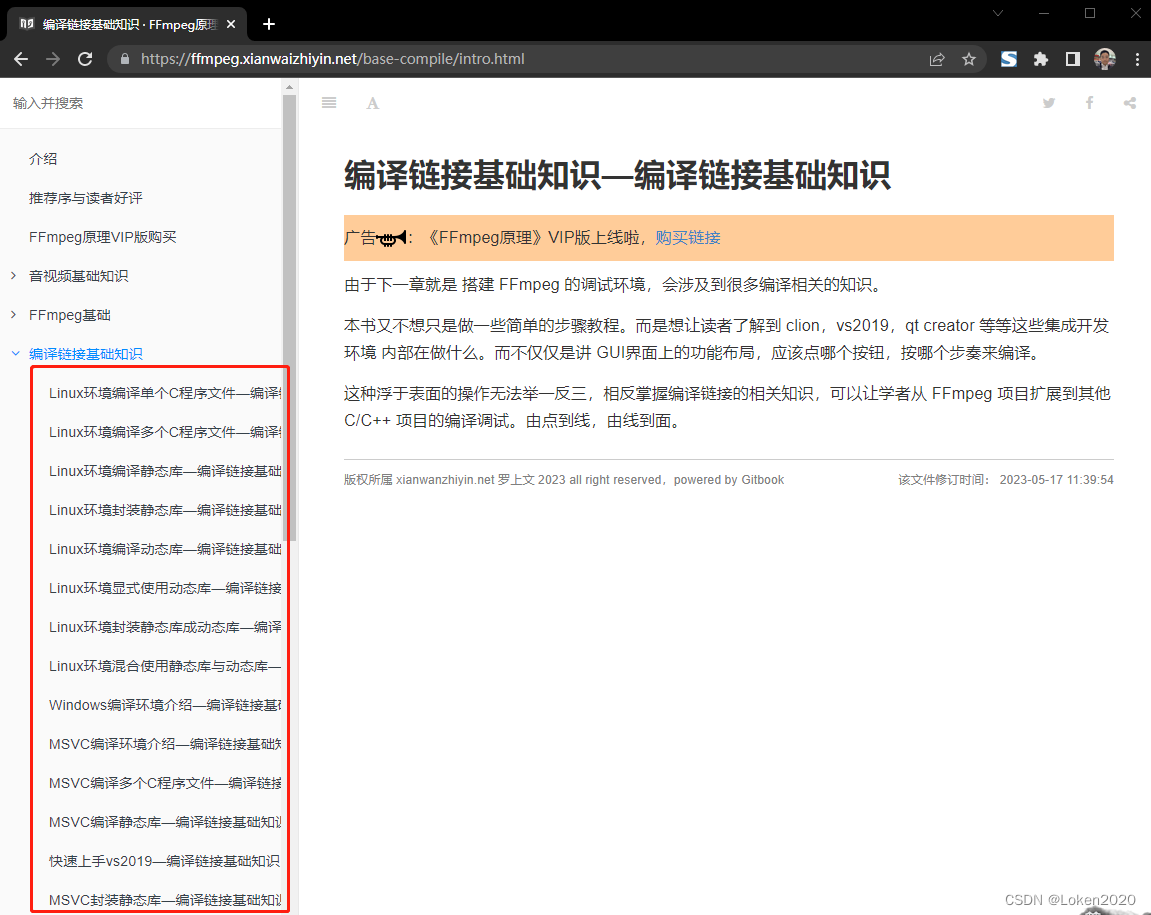The image size is (1151, 915).
Task: Open 推荐序与读者好评 page
Action: click(x=86, y=198)
